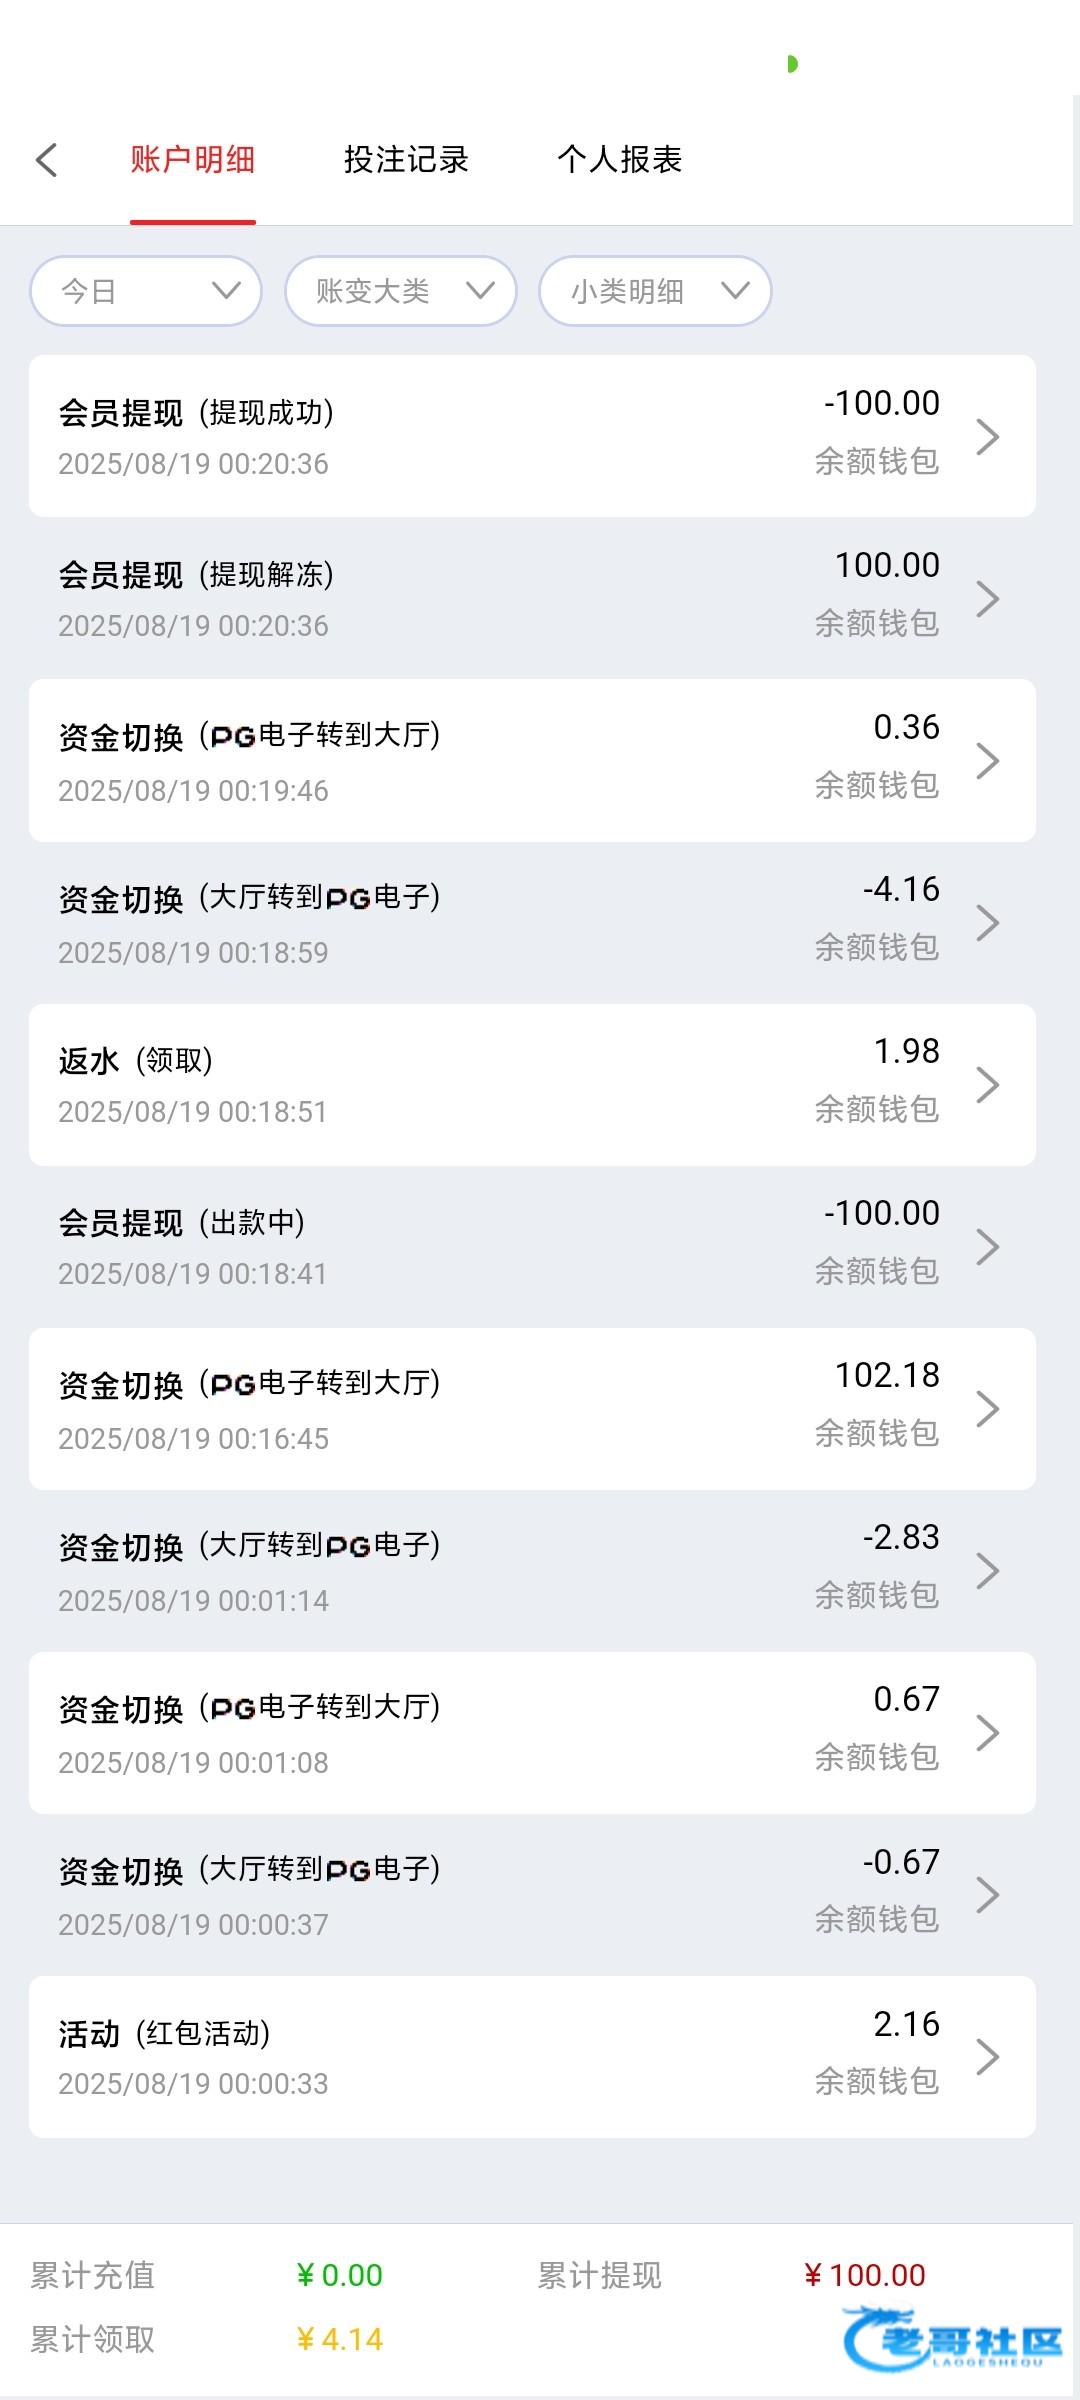Click chevron on 提现解冻 record
This screenshot has height=2400, width=1080.
[987, 599]
